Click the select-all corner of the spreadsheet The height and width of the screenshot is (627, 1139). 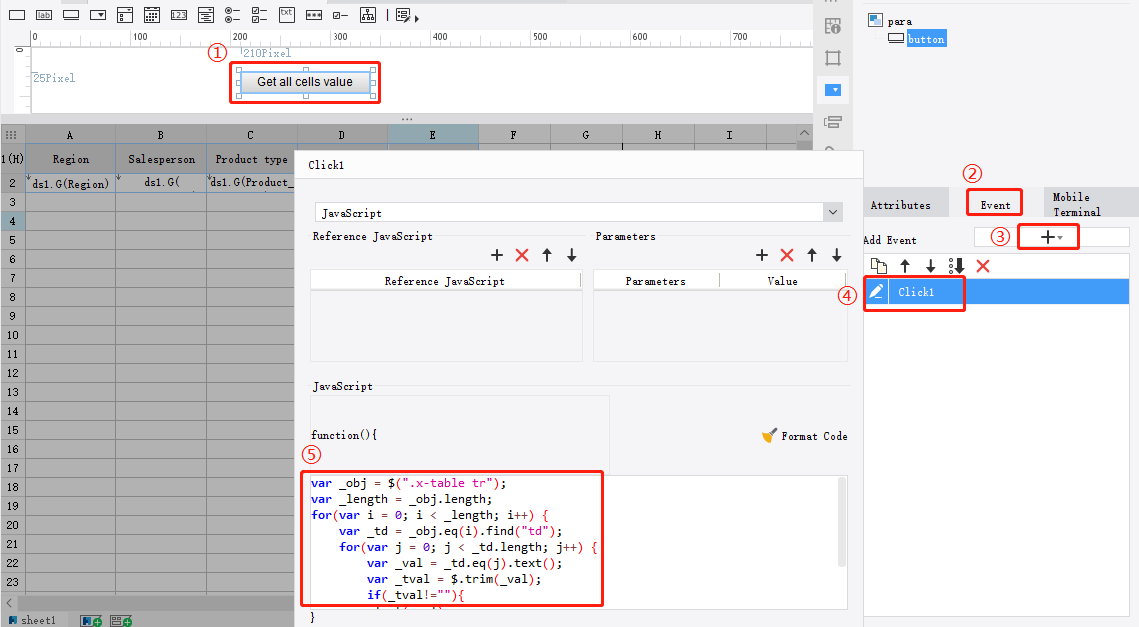[12, 134]
